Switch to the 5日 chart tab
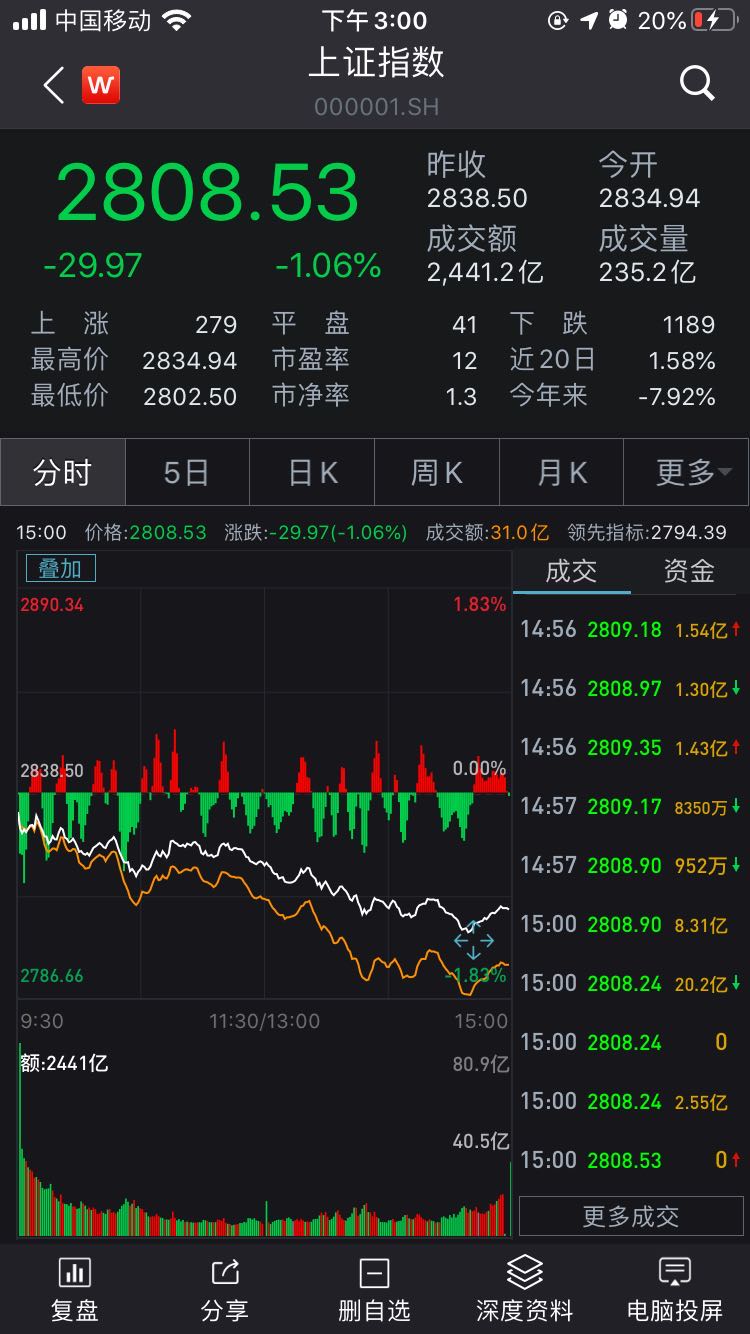The height and width of the screenshot is (1334, 750). click(x=187, y=472)
